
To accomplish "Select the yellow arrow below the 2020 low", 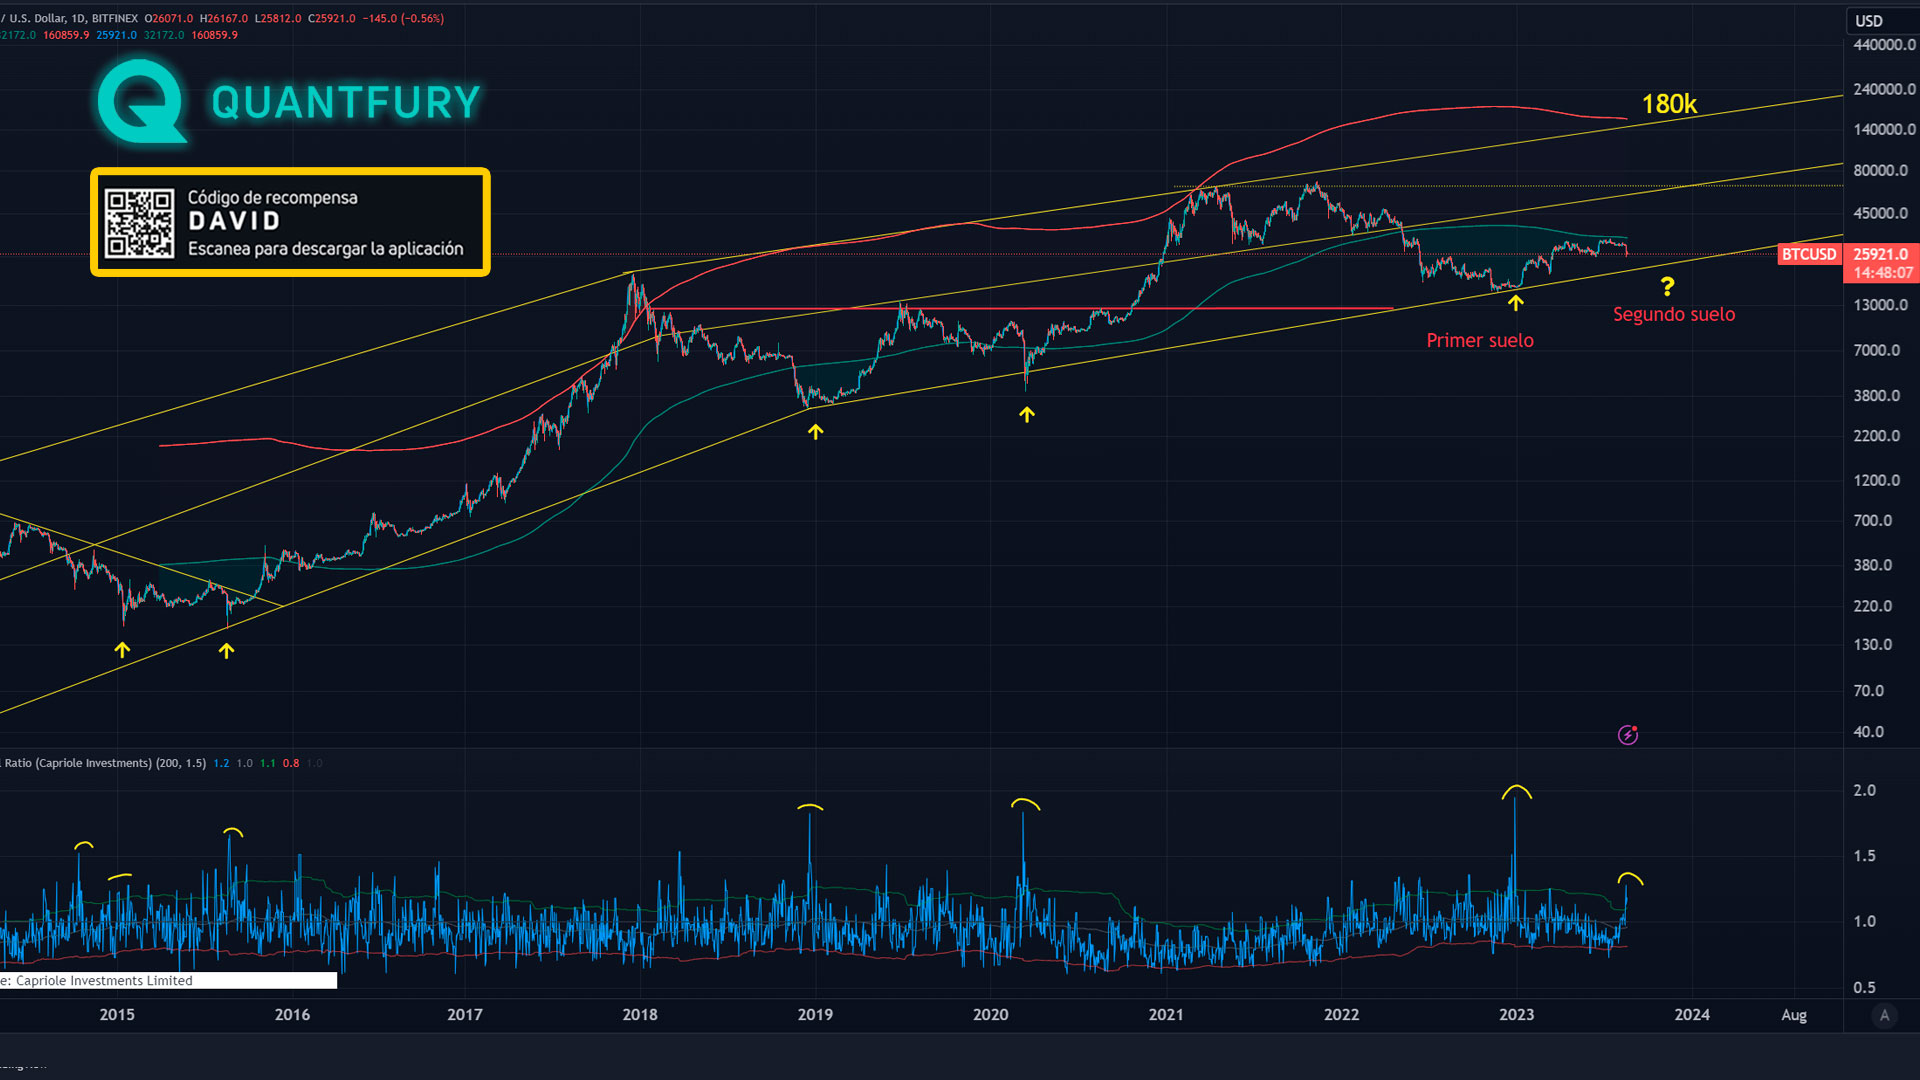I will 1027,414.
